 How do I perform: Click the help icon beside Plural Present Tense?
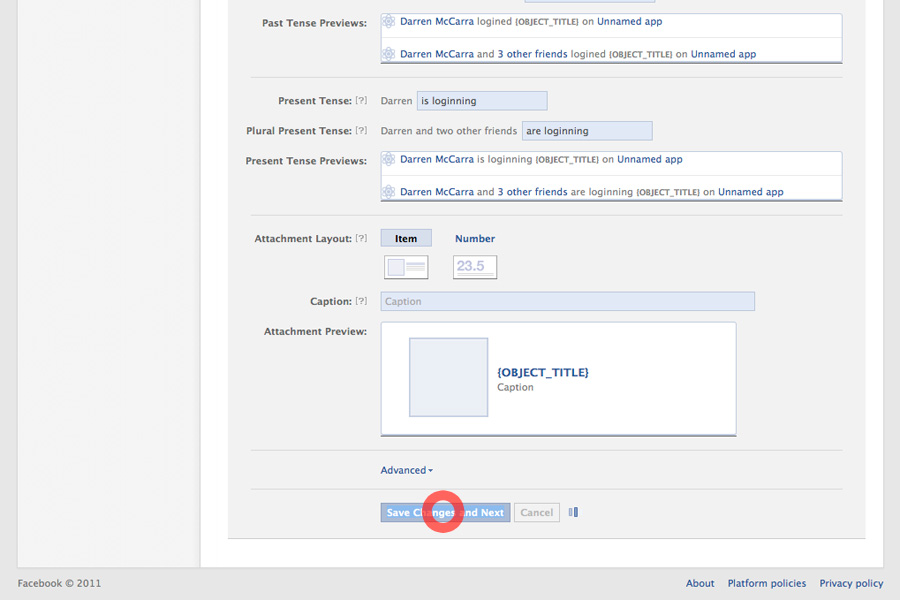(361, 131)
